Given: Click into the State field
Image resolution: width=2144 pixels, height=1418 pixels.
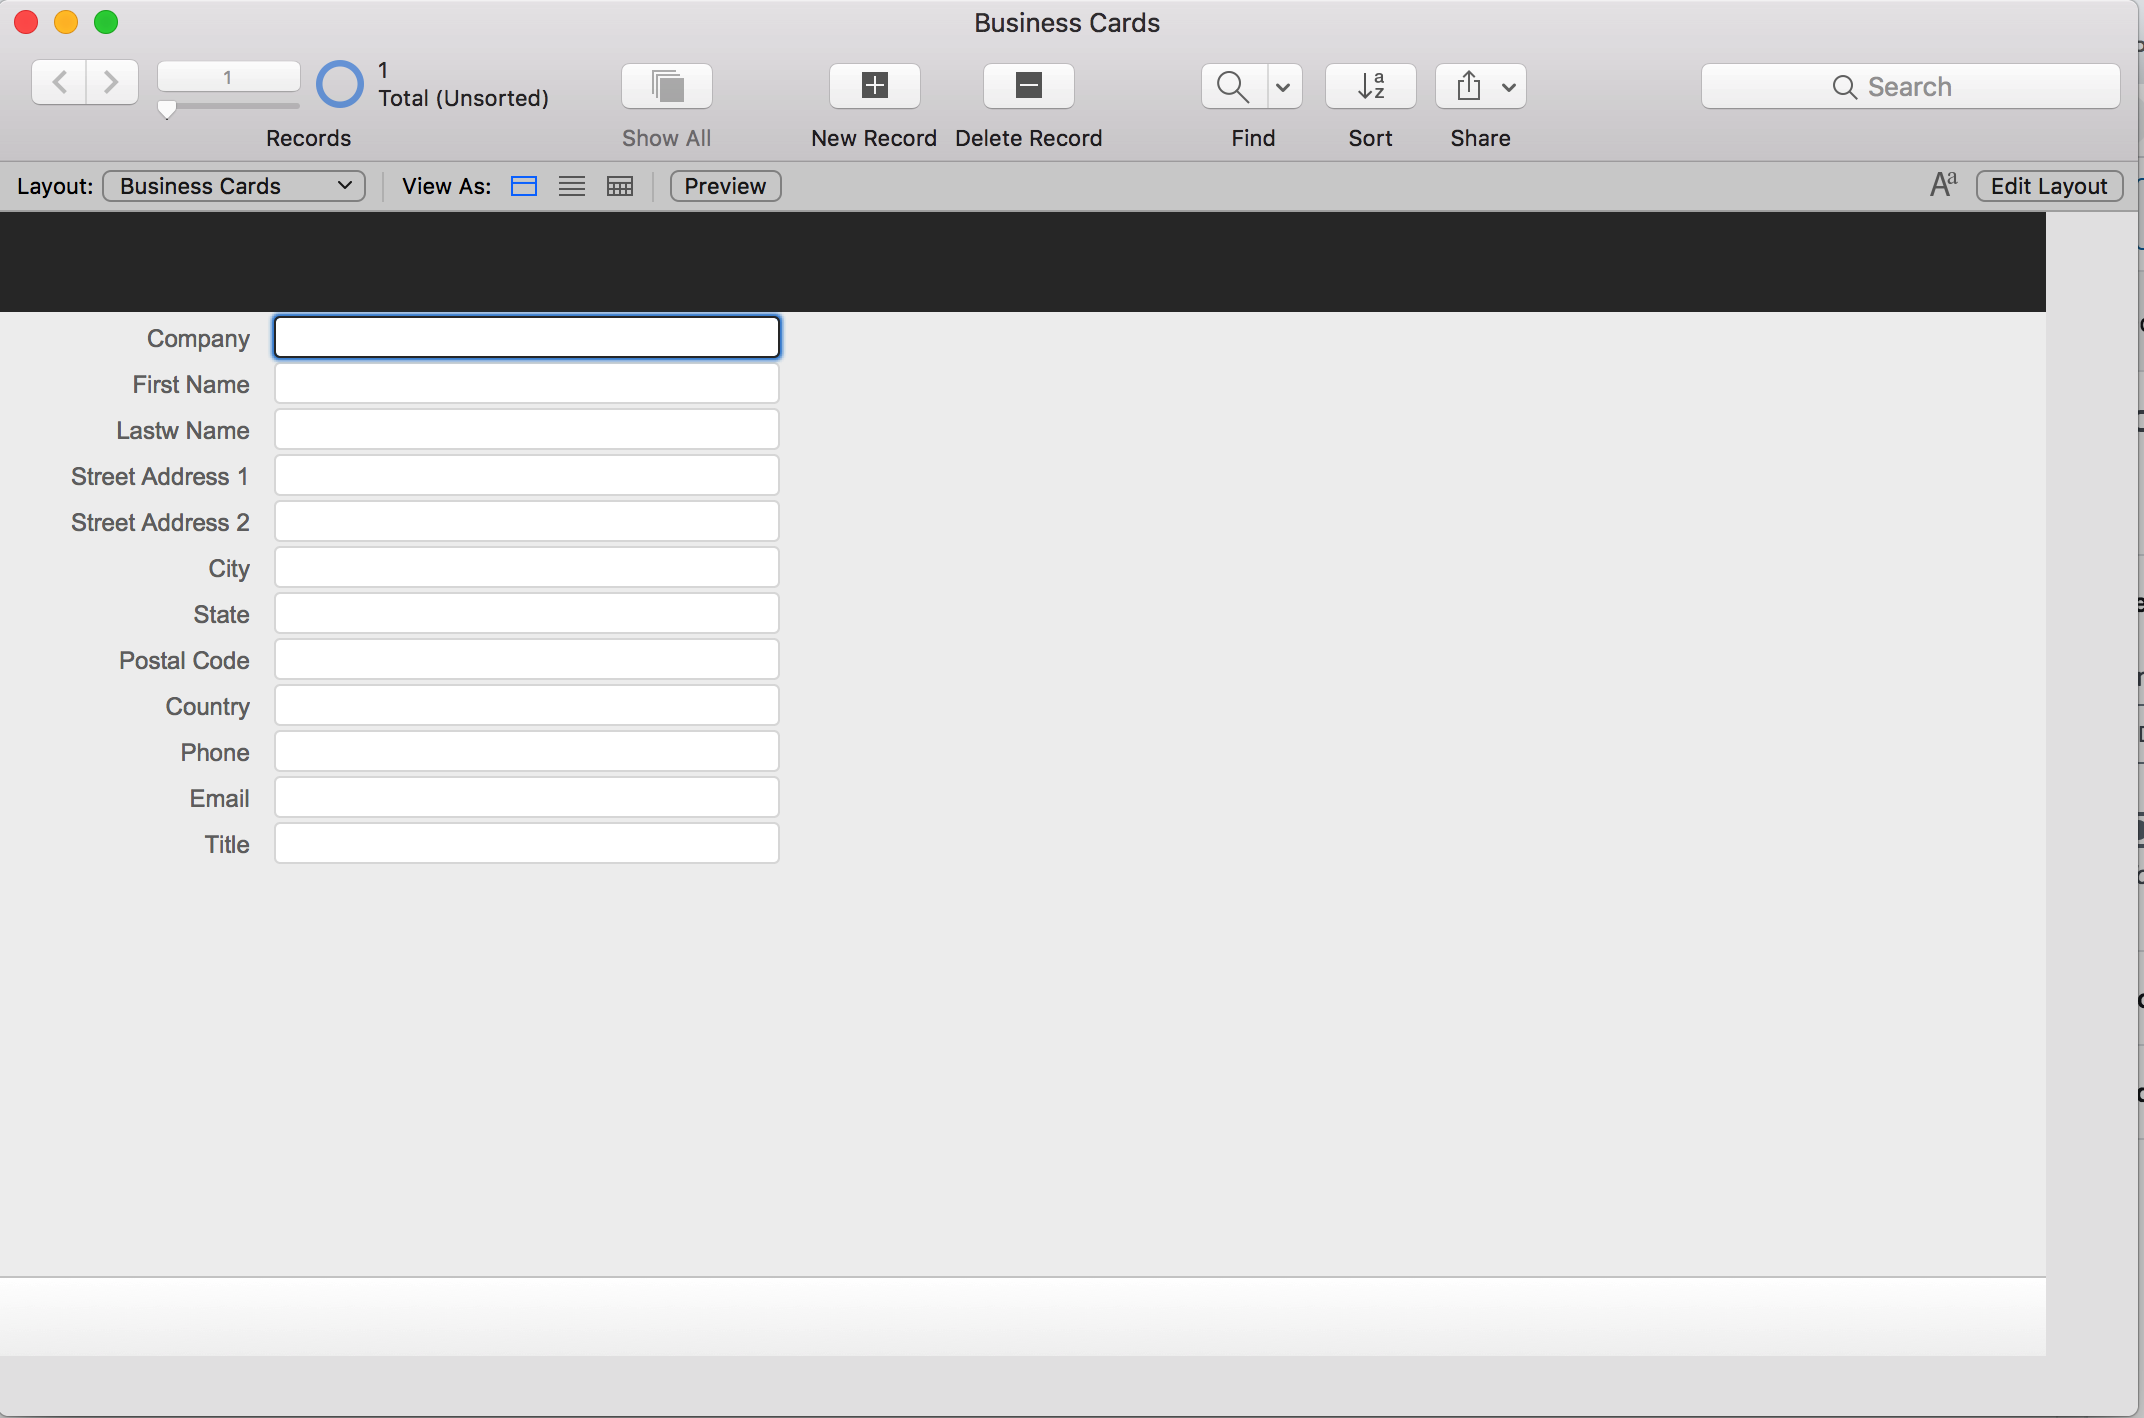Looking at the screenshot, I should click(x=527, y=613).
